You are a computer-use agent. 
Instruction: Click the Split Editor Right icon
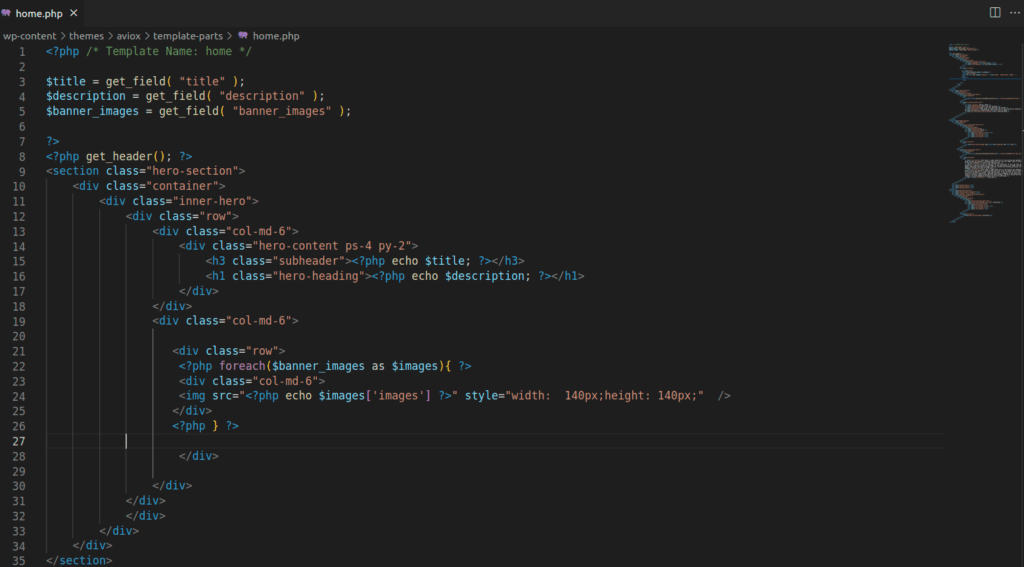pos(994,12)
